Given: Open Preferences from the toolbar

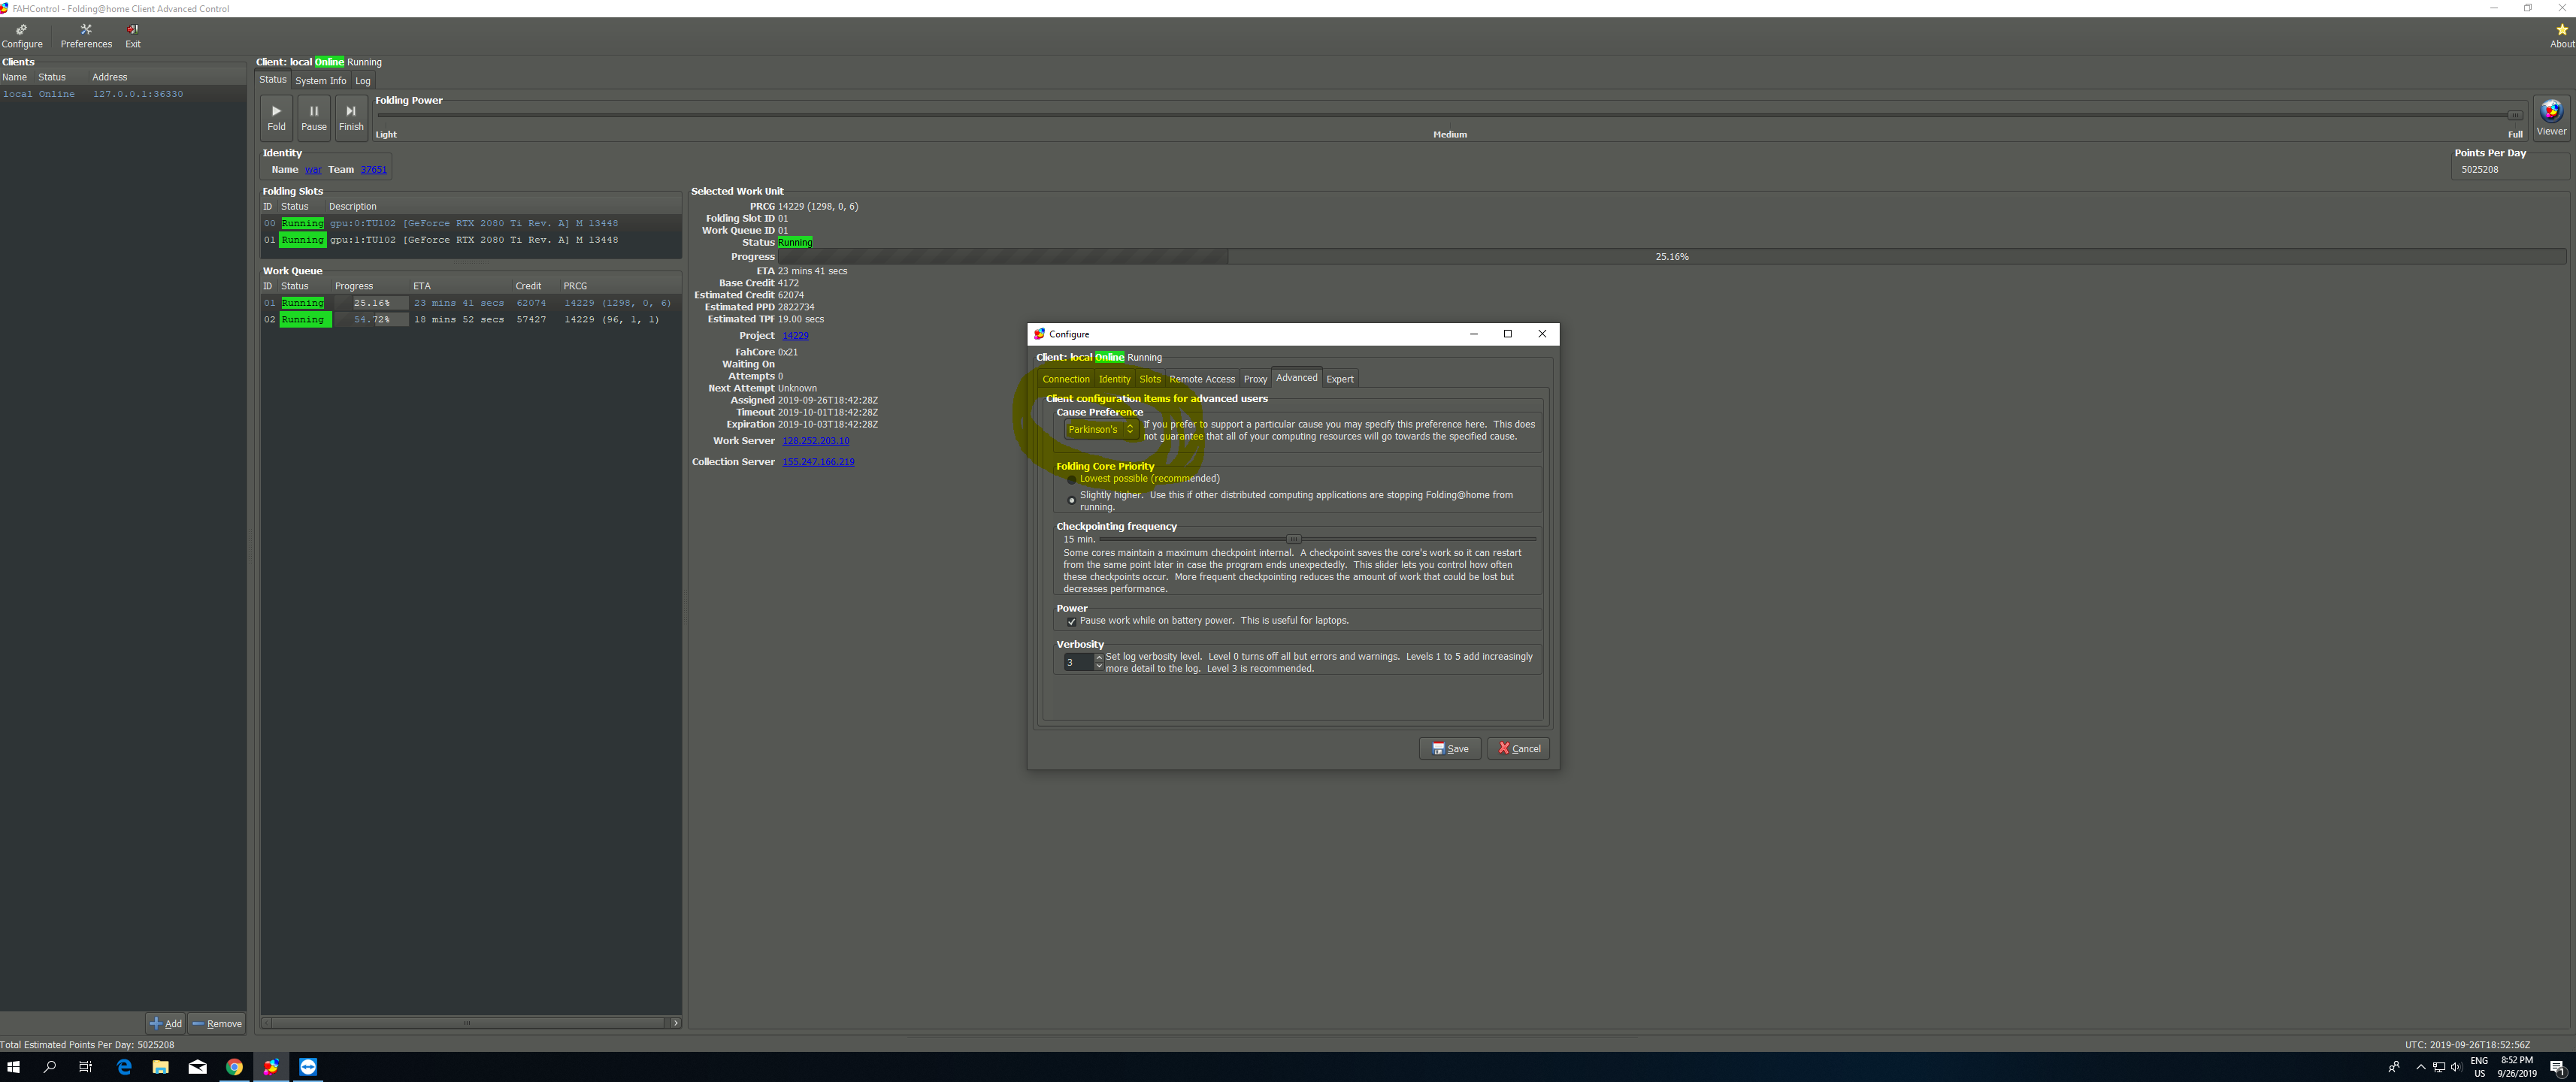Looking at the screenshot, I should (x=86, y=36).
